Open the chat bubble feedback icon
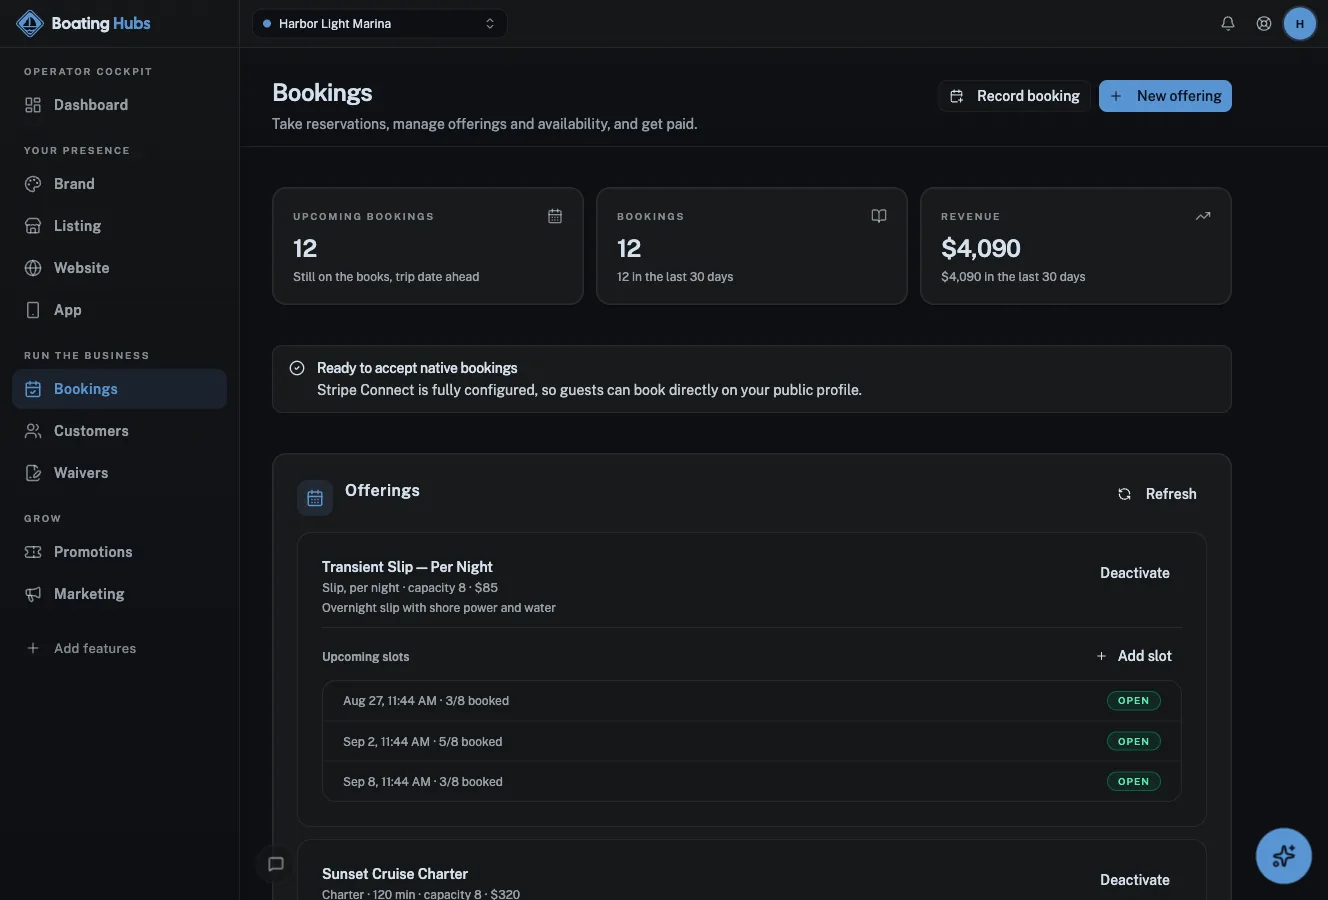This screenshot has height=900, width=1328. tap(276, 864)
